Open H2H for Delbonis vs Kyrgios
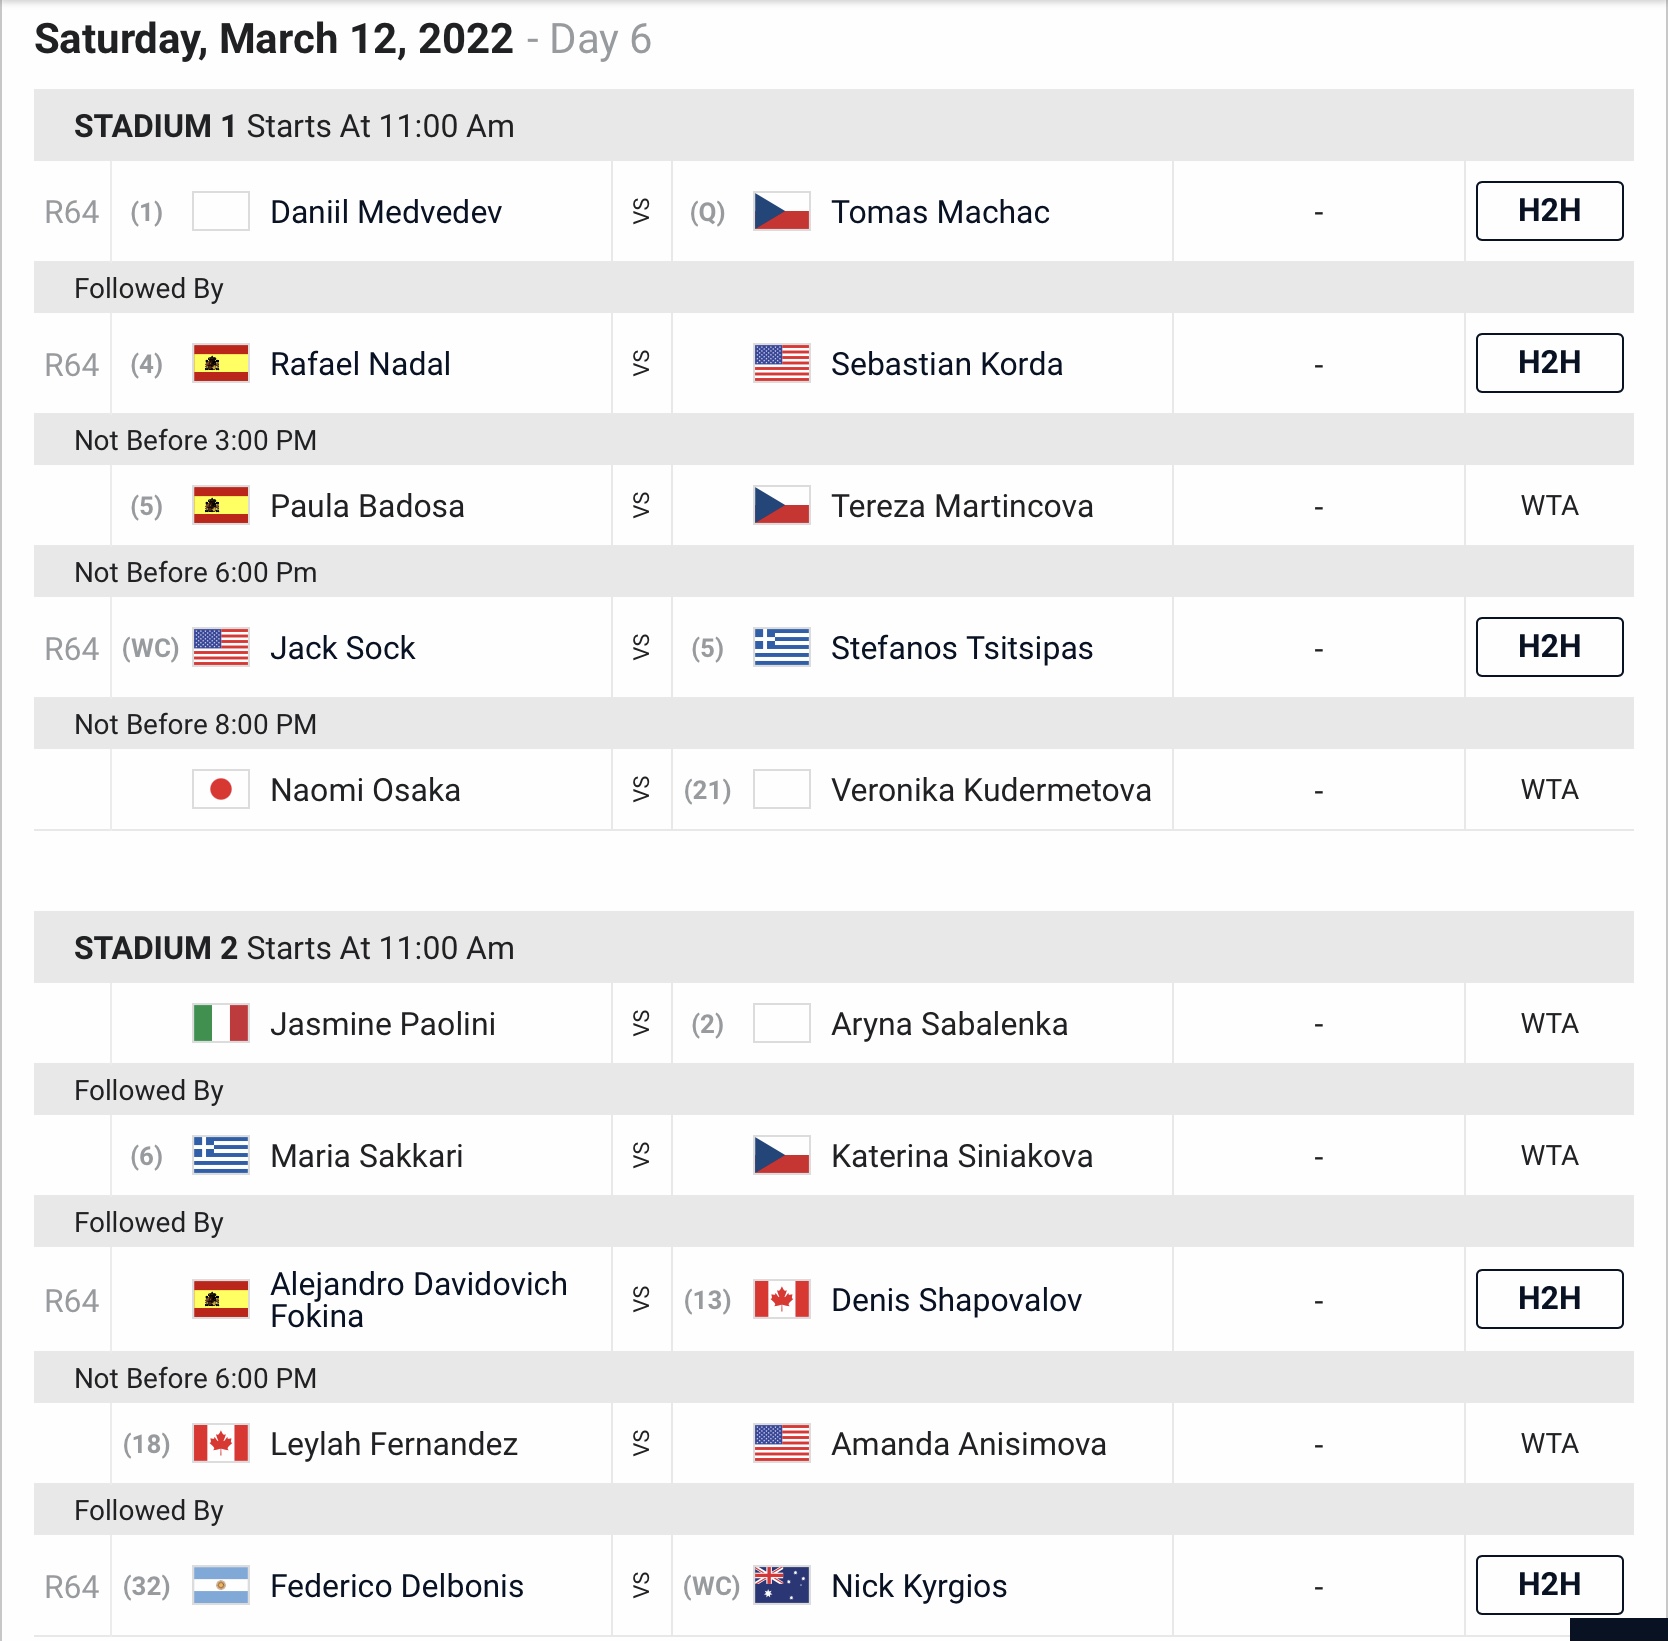Image resolution: width=1668 pixels, height=1641 pixels. pyautogui.click(x=1549, y=1585)
